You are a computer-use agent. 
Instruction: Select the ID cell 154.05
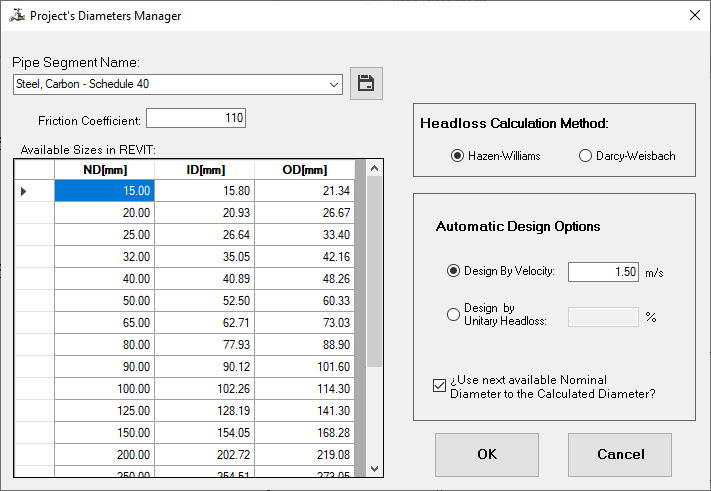pos(205,433)
